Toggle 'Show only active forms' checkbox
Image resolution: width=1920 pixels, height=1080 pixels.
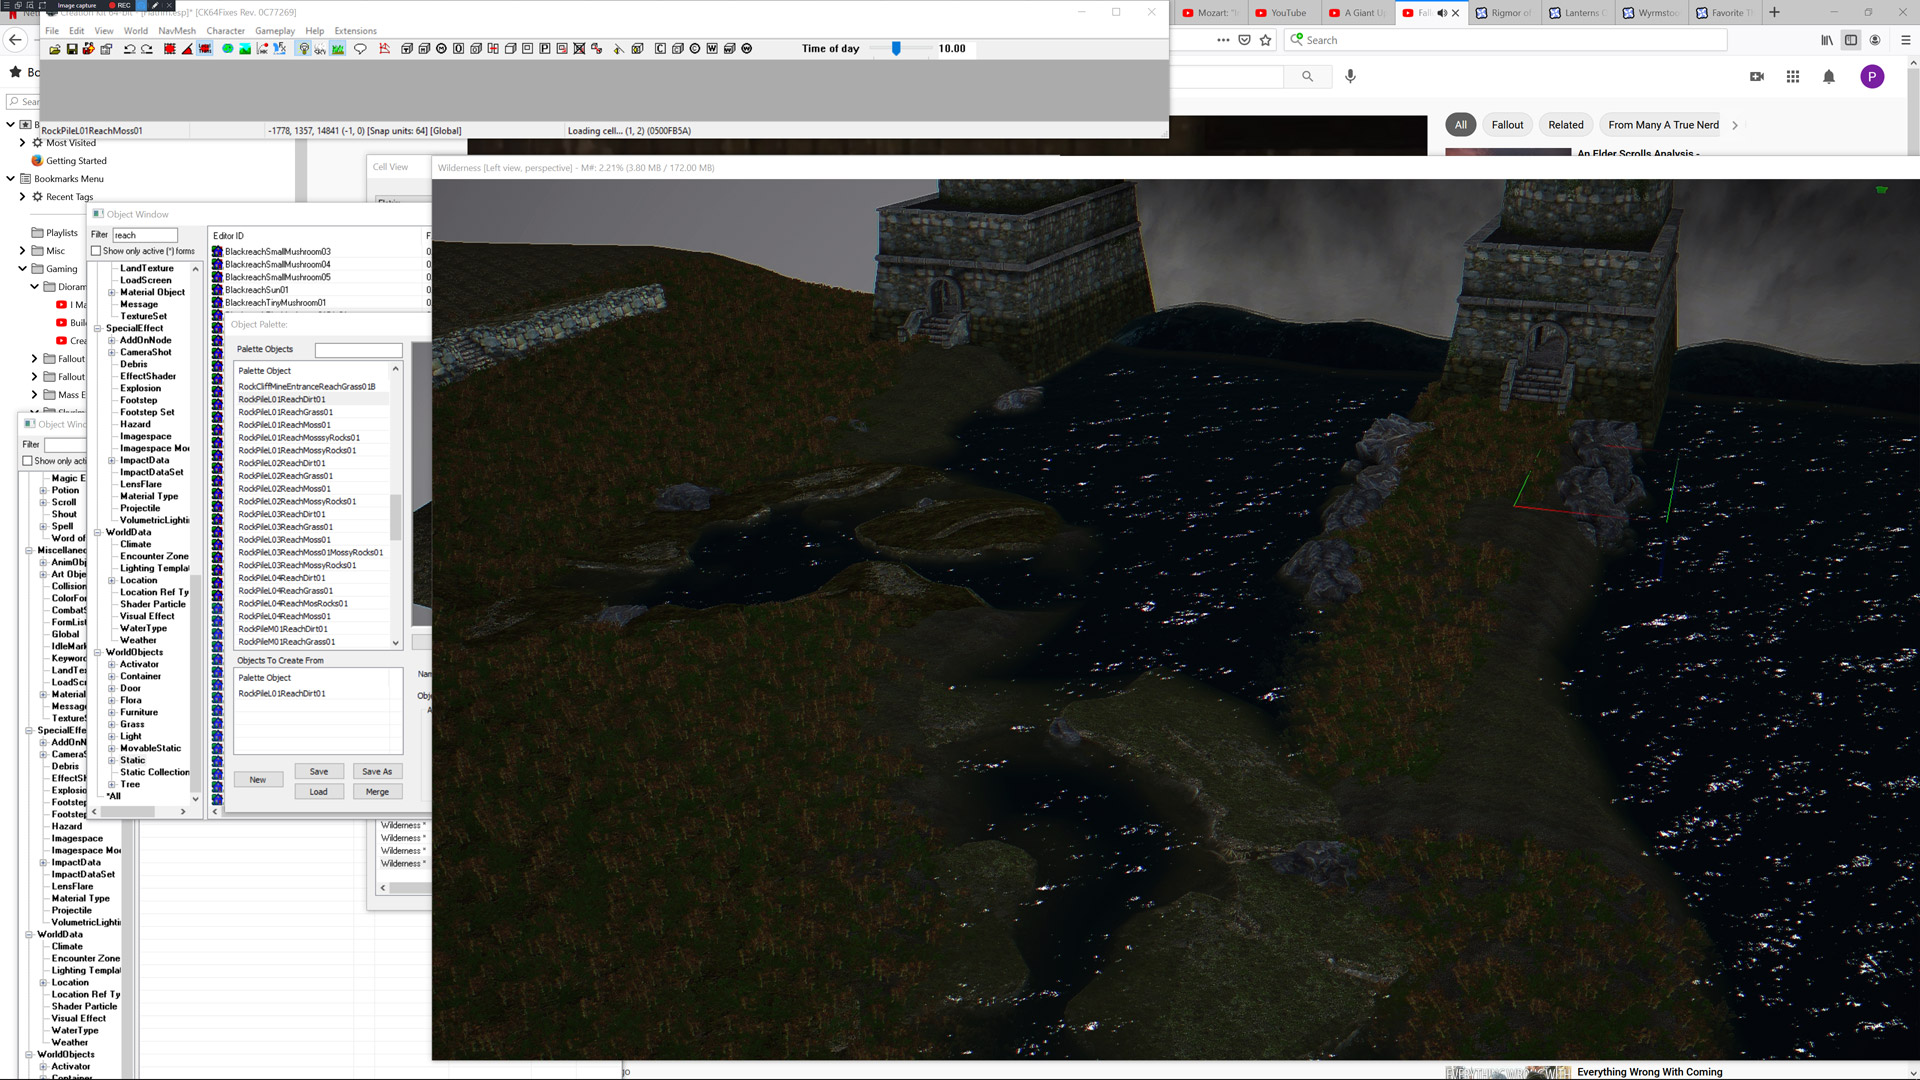(x=97, y=251)
